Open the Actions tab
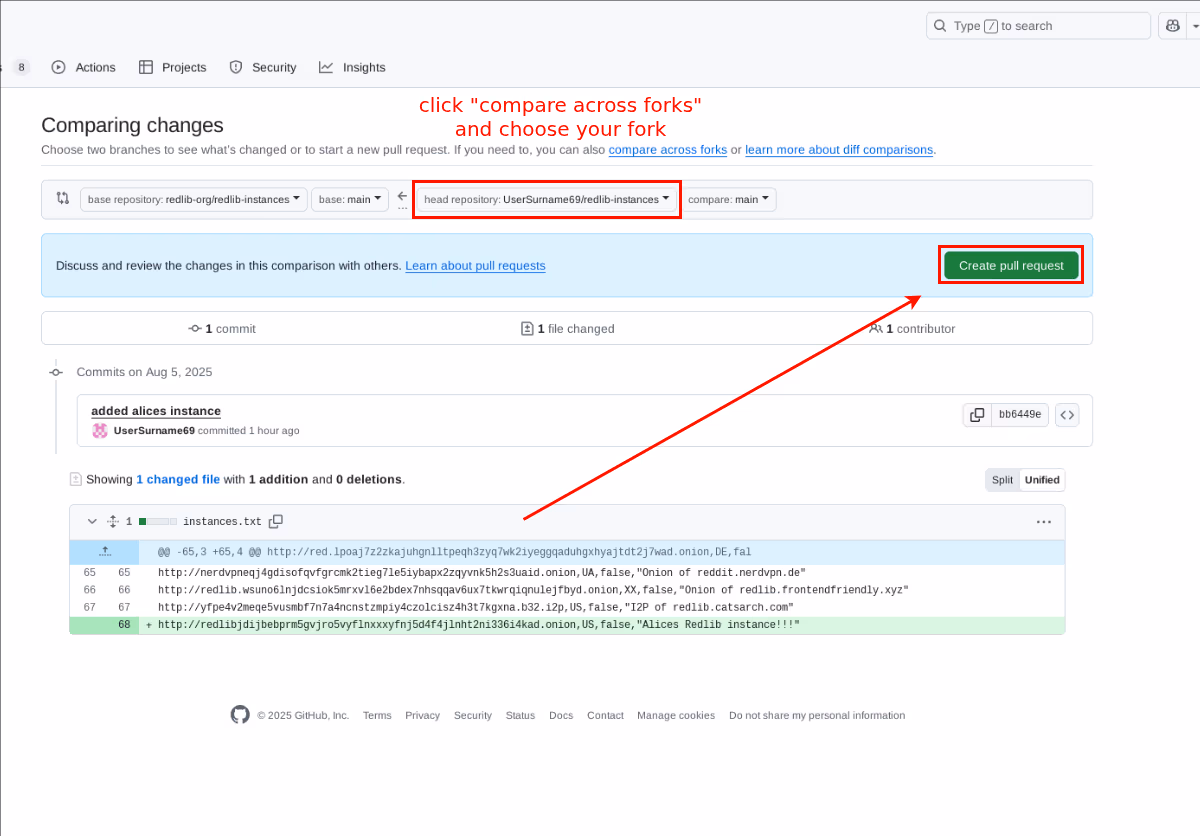Screen dimensions: 1200x836 click(84, 67)
